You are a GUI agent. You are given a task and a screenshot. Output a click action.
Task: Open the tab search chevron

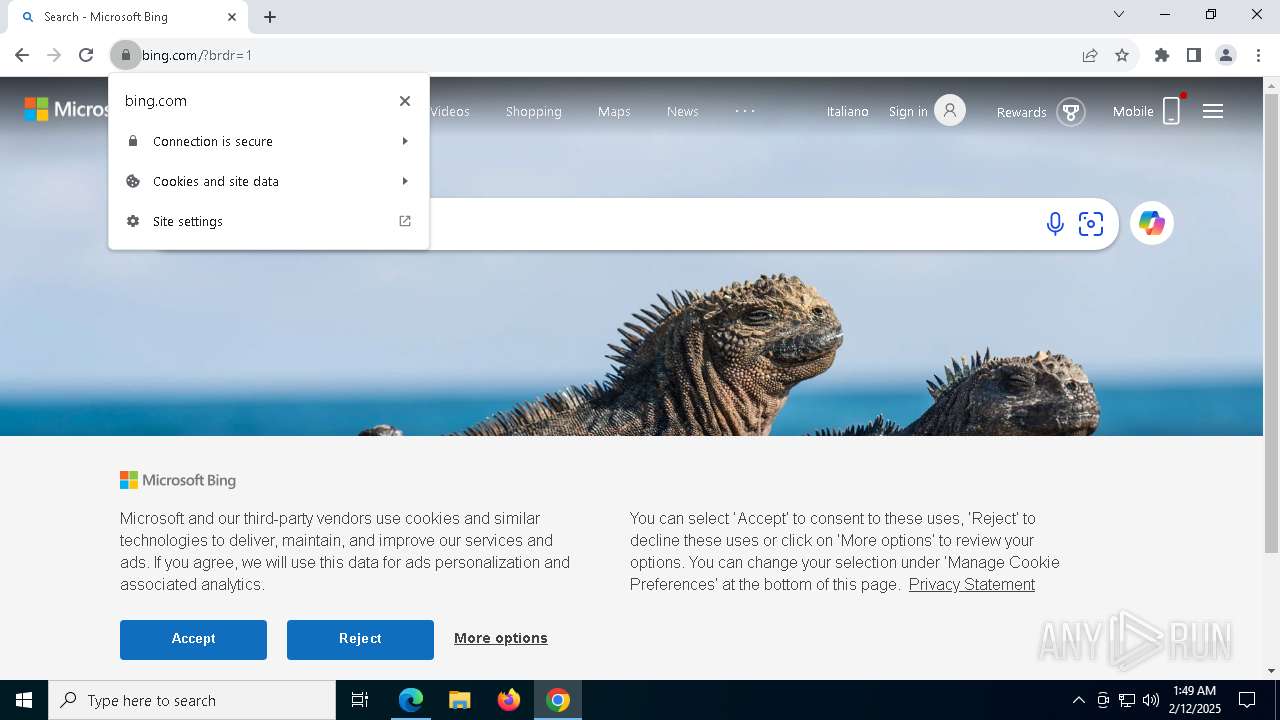coord(1119,14)
